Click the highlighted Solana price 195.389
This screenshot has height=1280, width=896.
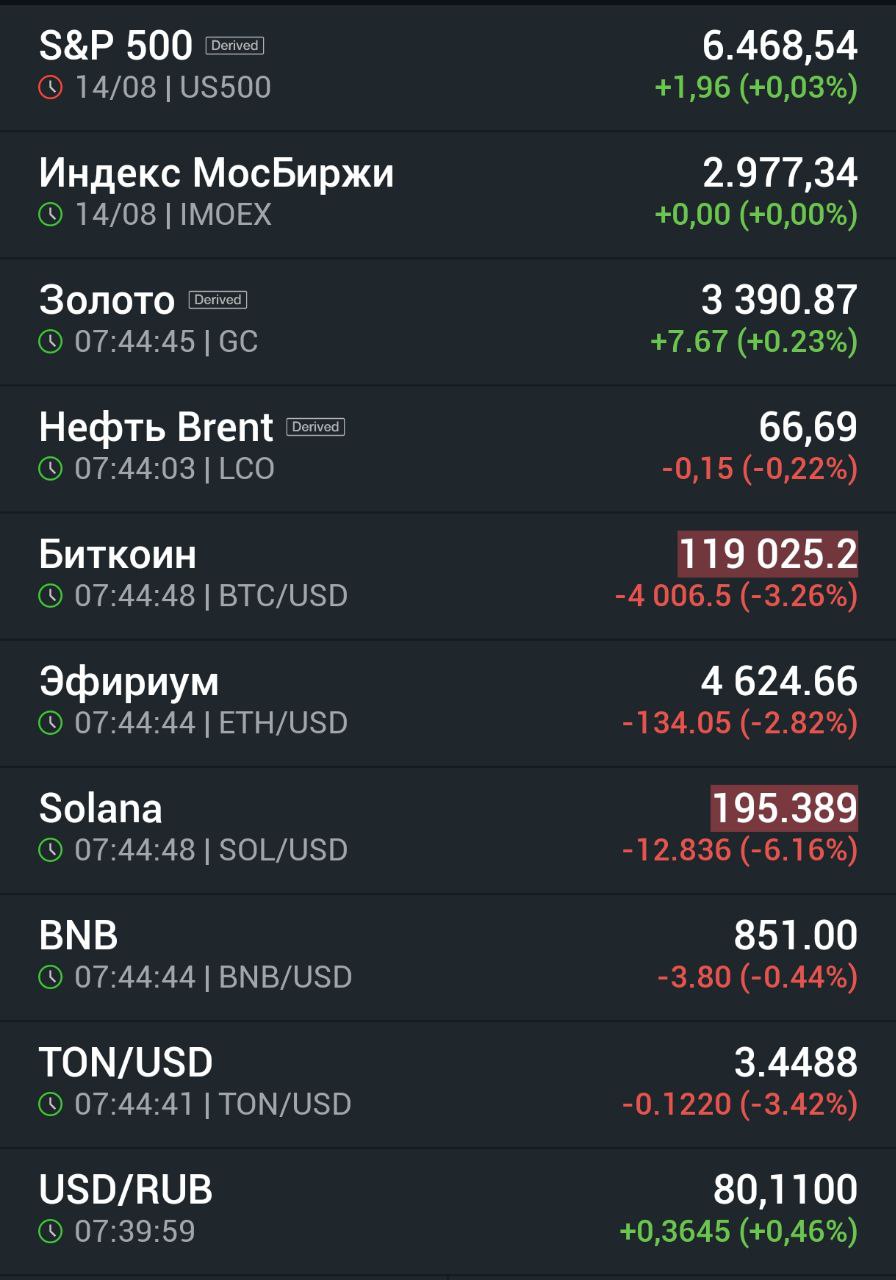pyautogui.click(x=784, y=808)
